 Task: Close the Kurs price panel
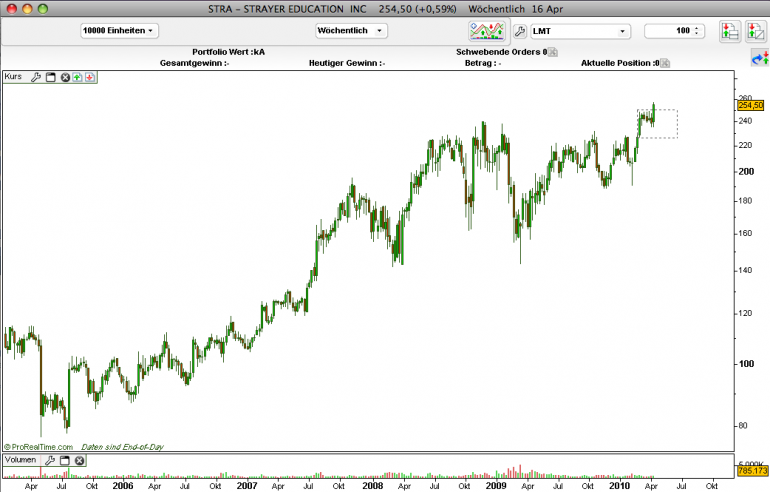coord(65,77)
